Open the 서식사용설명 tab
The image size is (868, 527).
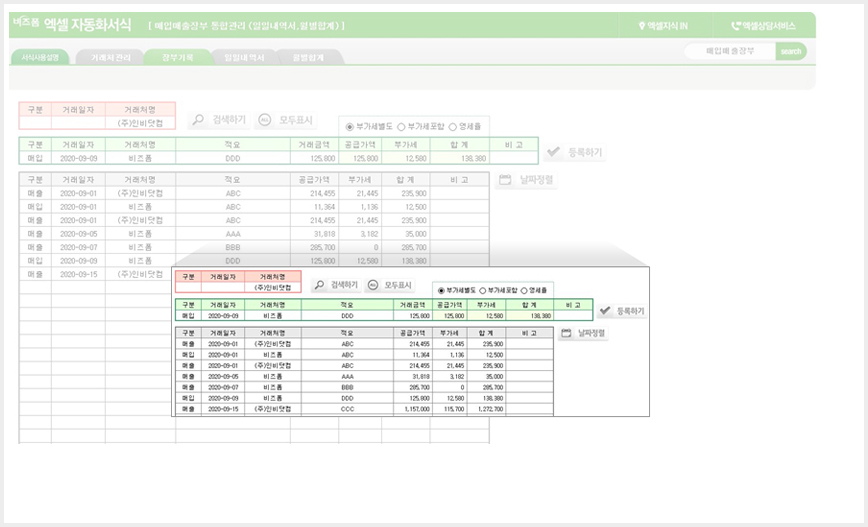(40, 58)
